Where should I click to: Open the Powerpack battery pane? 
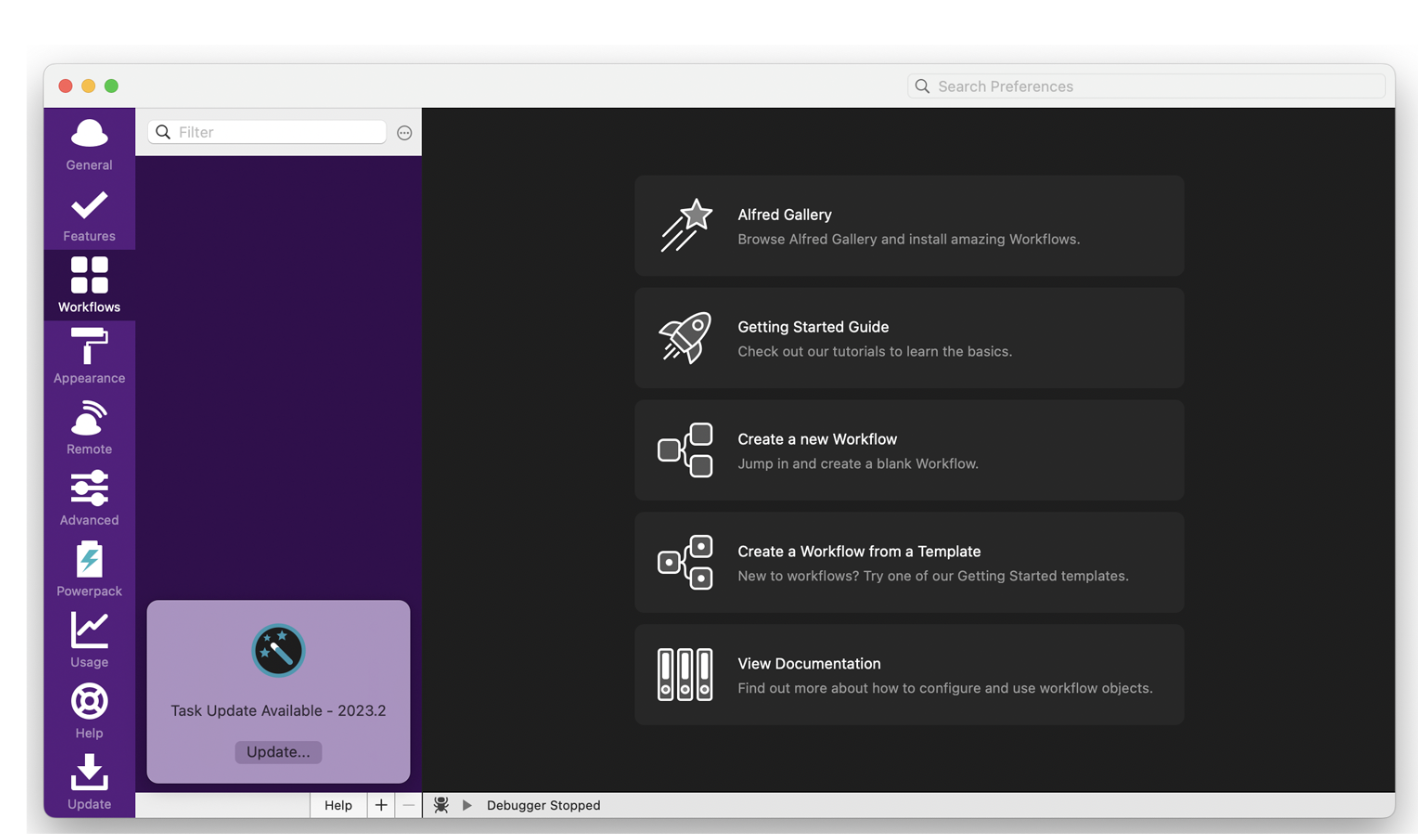(x=89, y=570)
